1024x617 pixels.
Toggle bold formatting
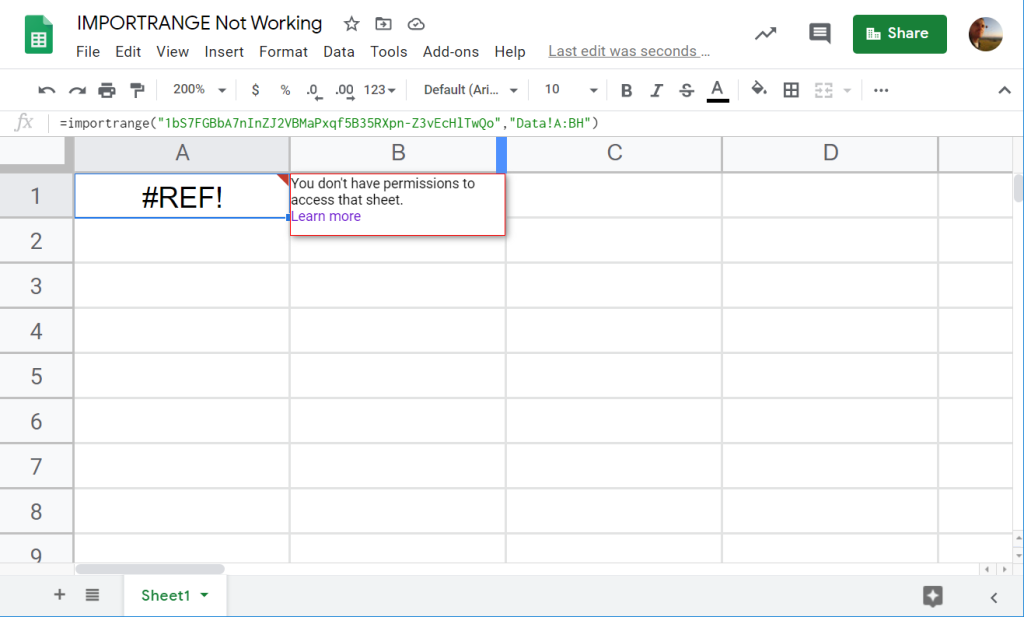tap(626, 89)
